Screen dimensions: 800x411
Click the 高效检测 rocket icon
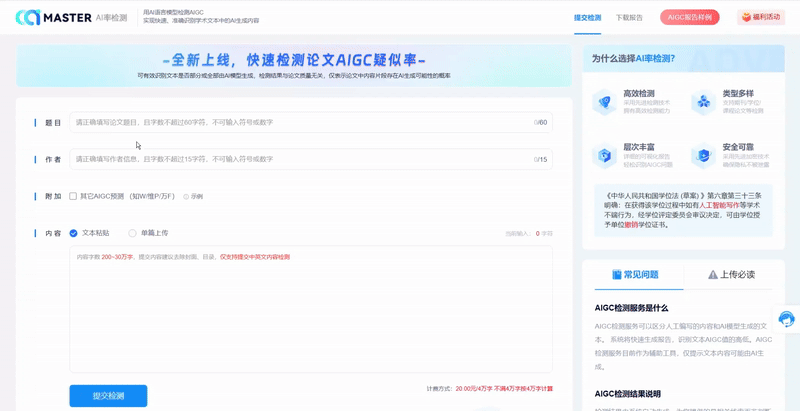point(605,102)
